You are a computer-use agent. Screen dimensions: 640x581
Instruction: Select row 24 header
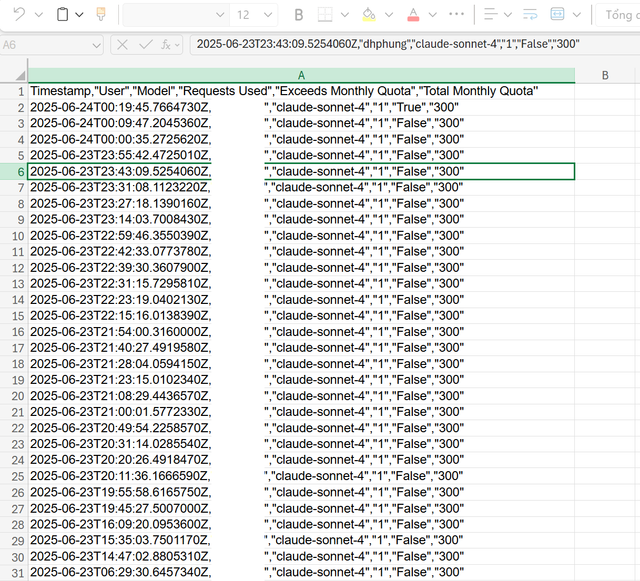click(x=13, y=460)
